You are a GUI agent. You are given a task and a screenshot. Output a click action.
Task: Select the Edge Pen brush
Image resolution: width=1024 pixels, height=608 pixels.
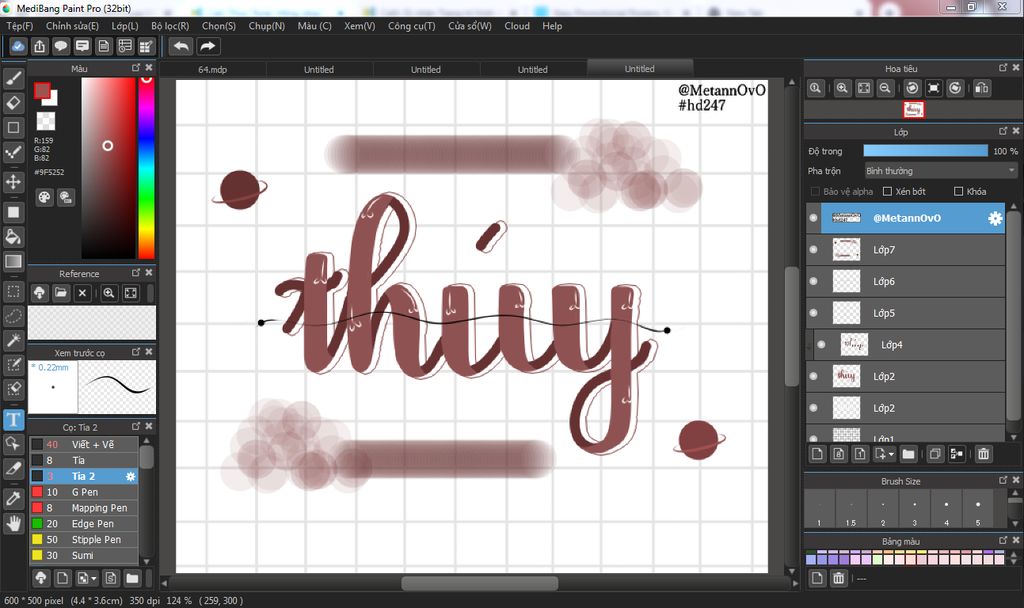[x=84, y=524]
